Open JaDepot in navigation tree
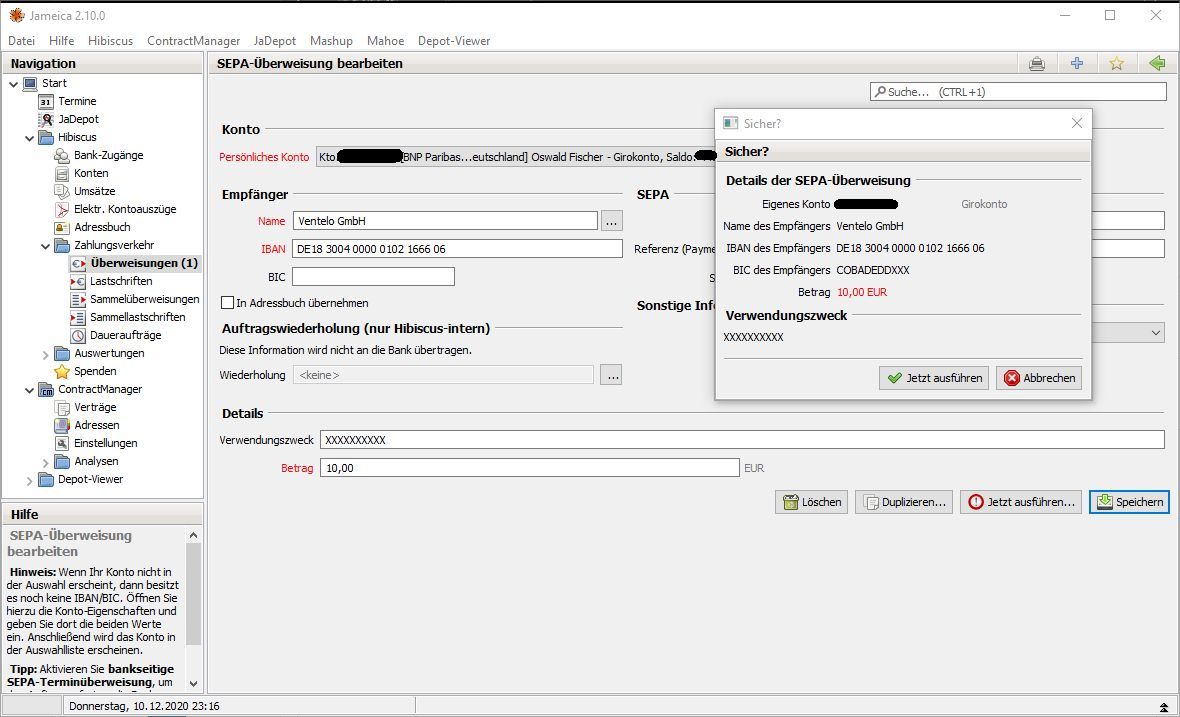Image resolution: width=1180 pixels, height=717 pixels. pyautogui.click(x=78, y=119)
